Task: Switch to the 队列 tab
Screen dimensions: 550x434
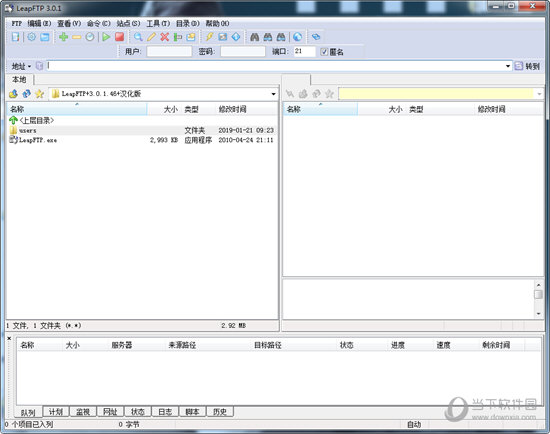Action: pyautogui.click(x=28, y=412)
